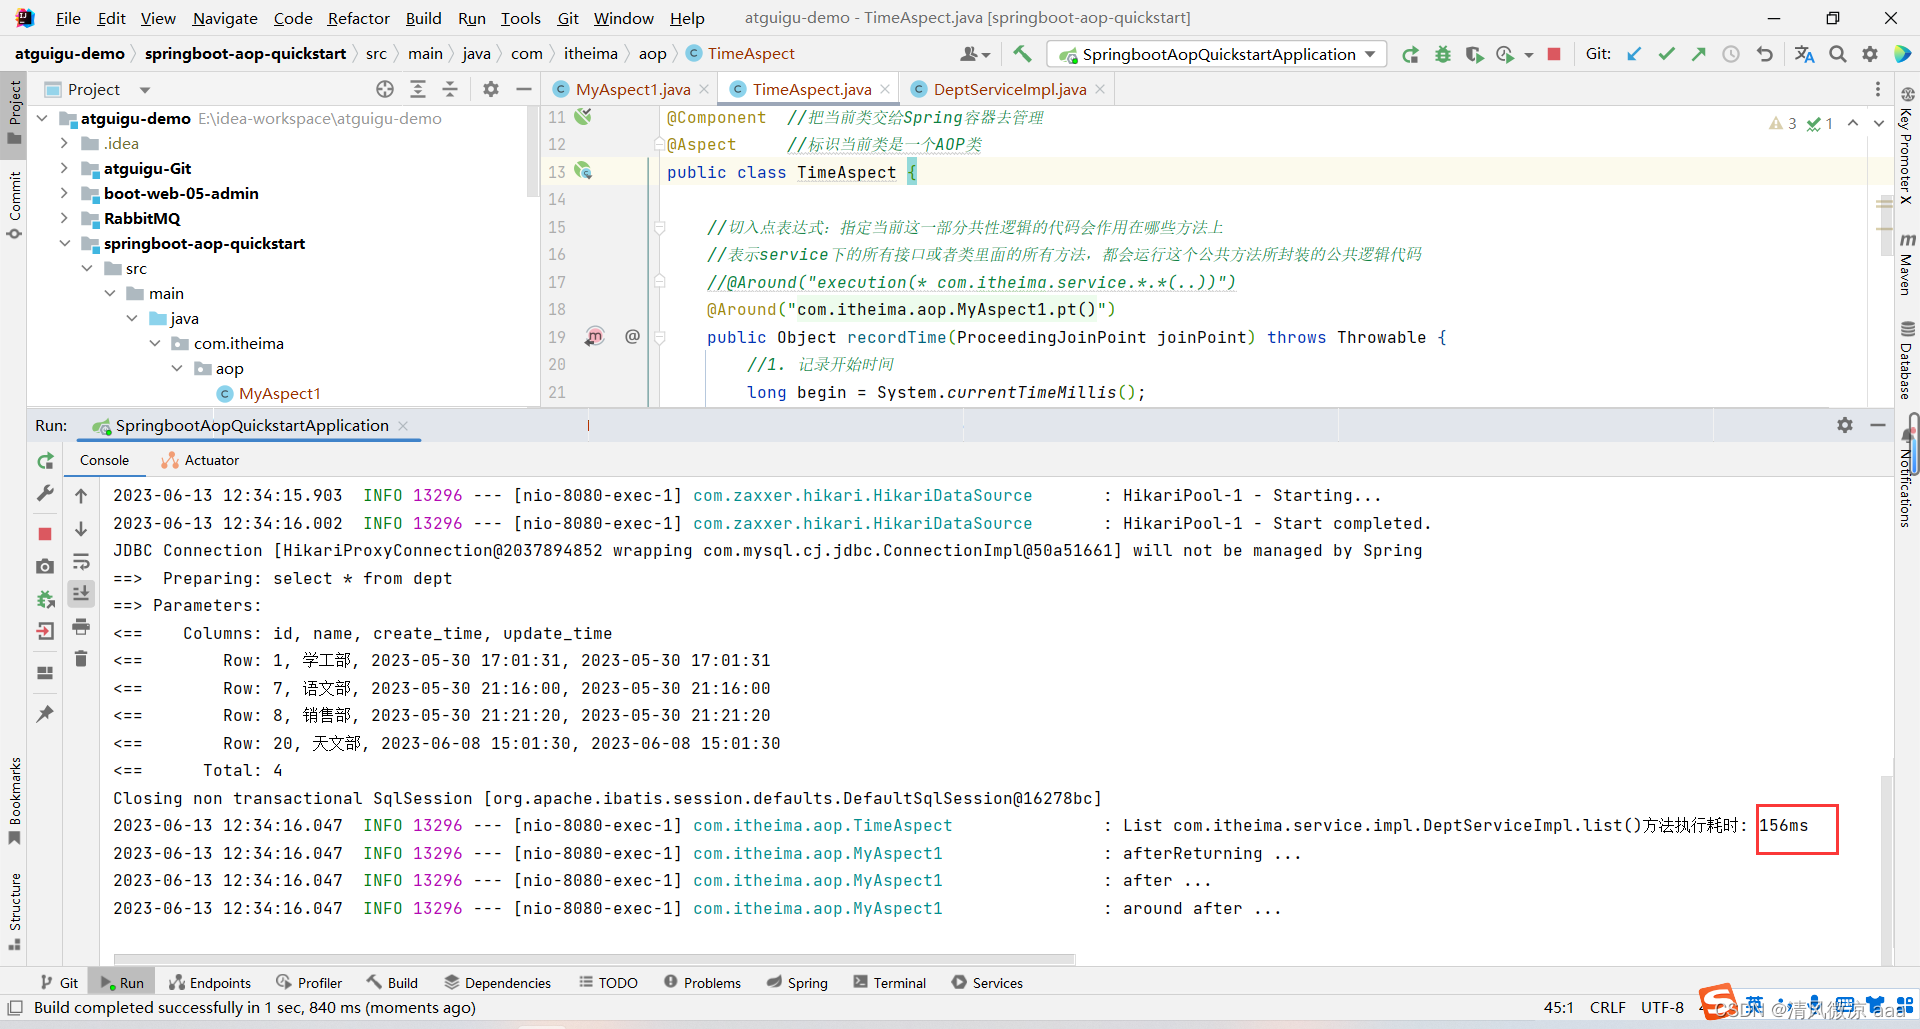Image resolution: width=1920 pixels, height=1029 pixels.
Task: Close the TimeAspect.java tab
Action: point(885,89)
